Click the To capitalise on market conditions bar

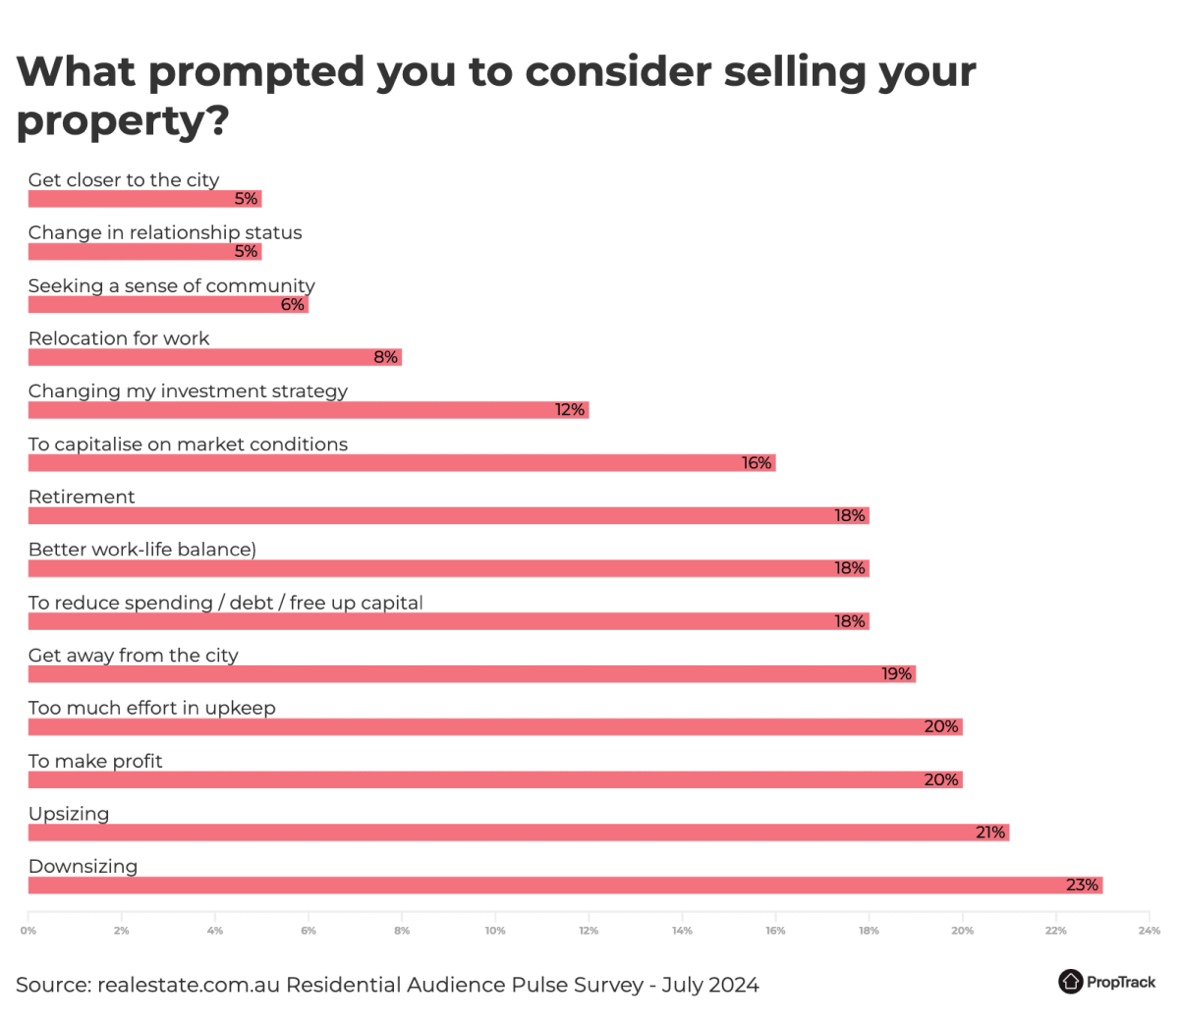pyautogui.click(x=401, y=463)
